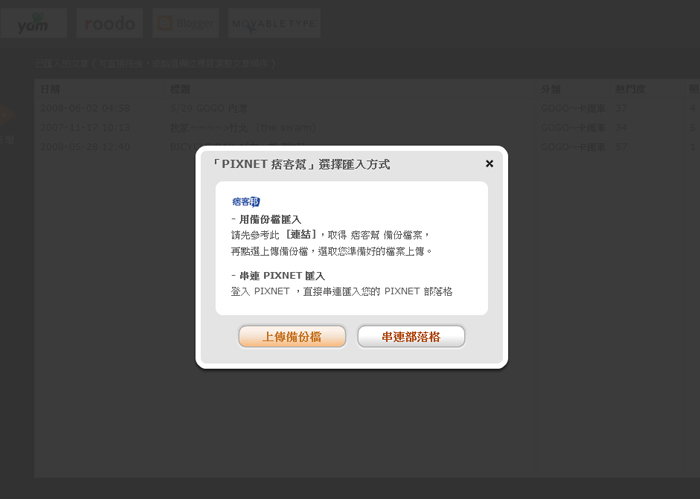Screen dimensions: 700x499
Task: Select the roodo logo tab
Action: click(x=109, y=23)
